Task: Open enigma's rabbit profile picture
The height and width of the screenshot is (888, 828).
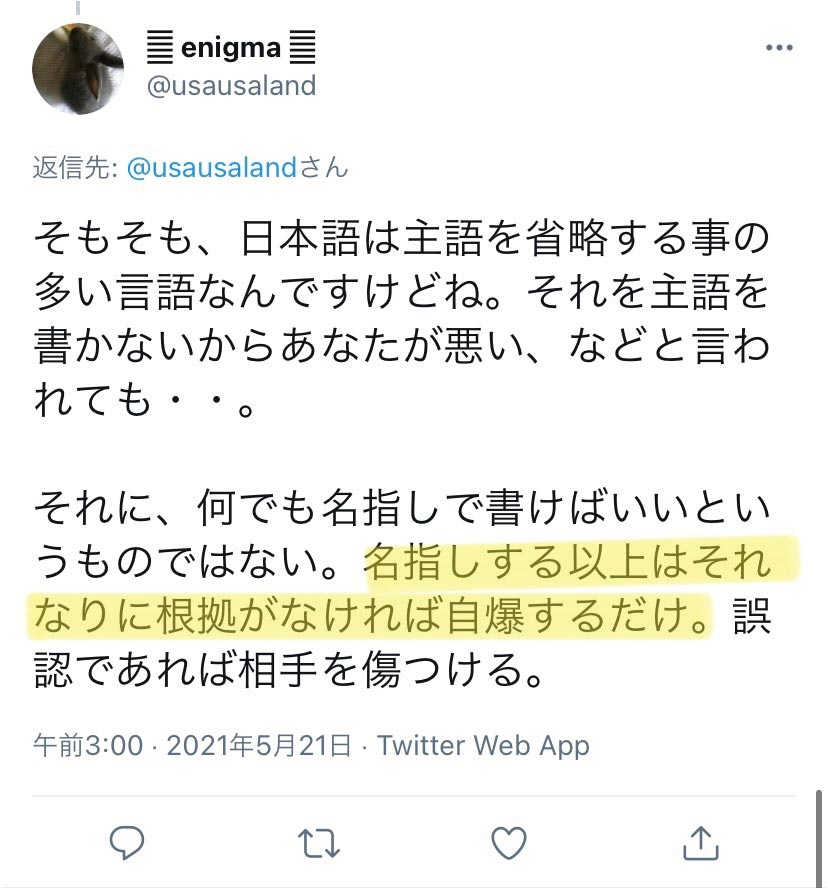Action: pyautogui.click(x=78, y=69)
